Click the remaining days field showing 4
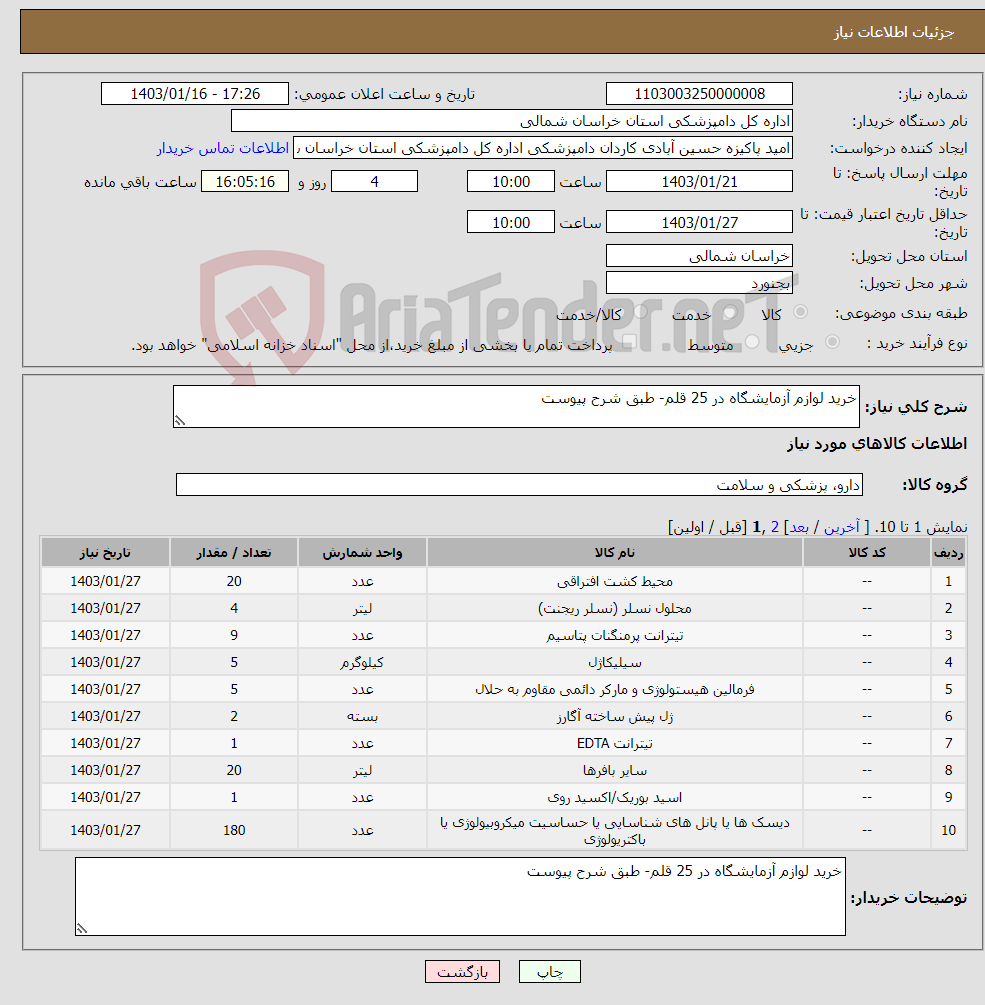 coord(374,181)
